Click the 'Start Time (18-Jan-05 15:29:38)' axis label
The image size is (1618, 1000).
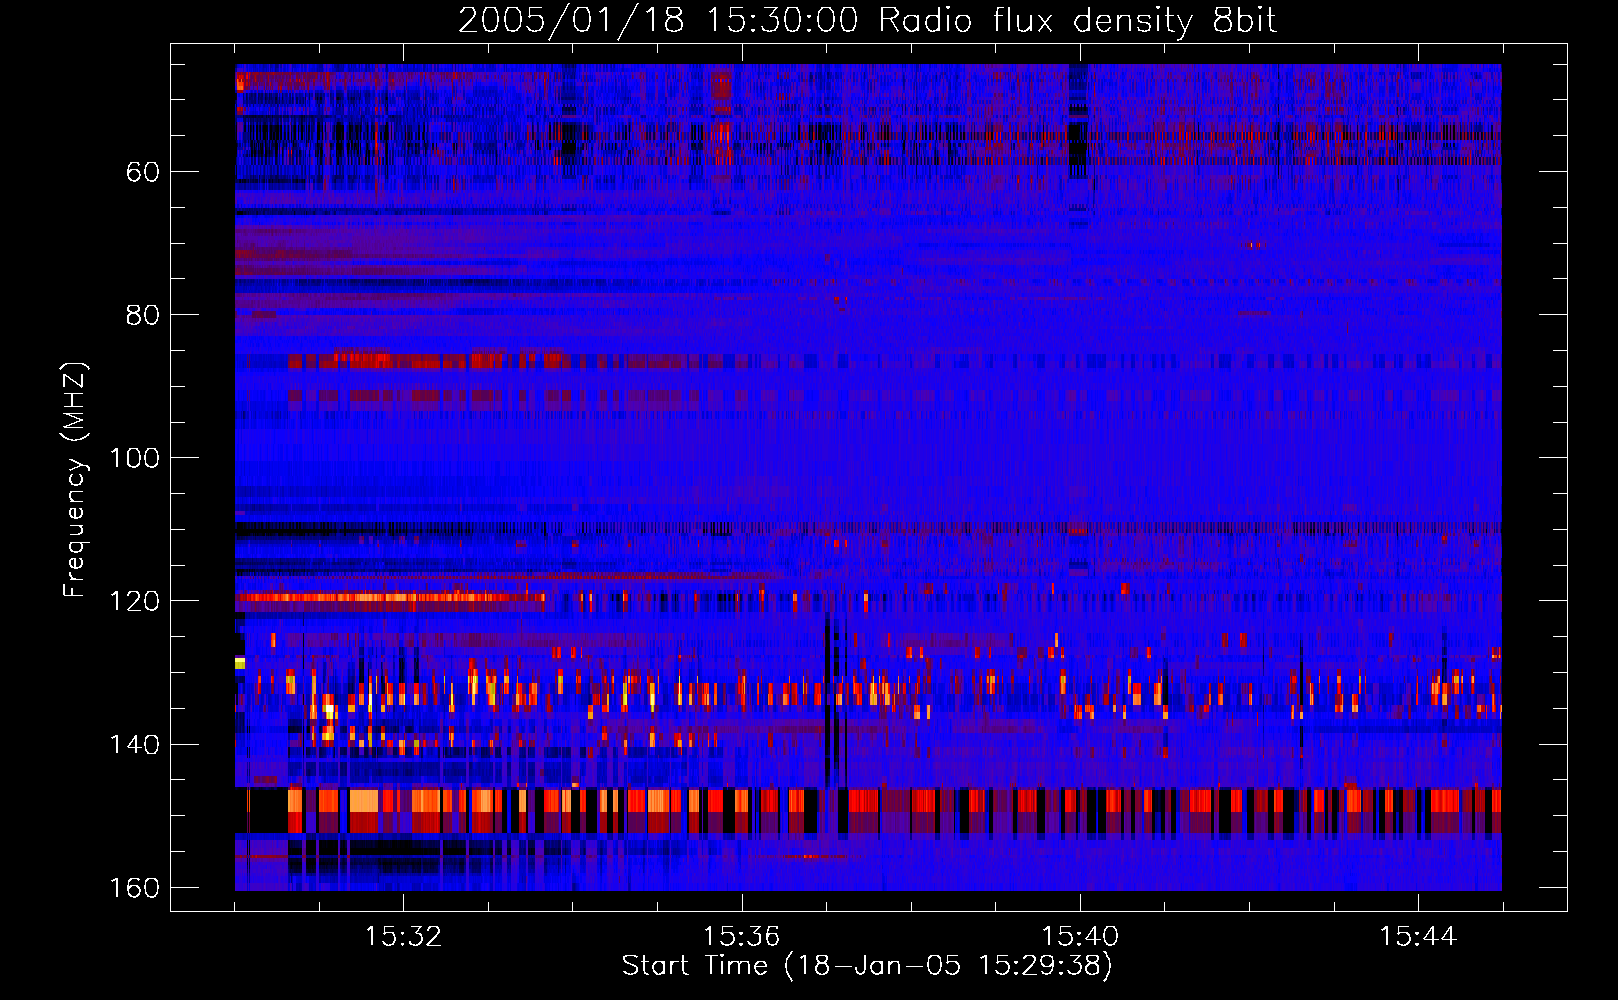click(x=867, y=966)
